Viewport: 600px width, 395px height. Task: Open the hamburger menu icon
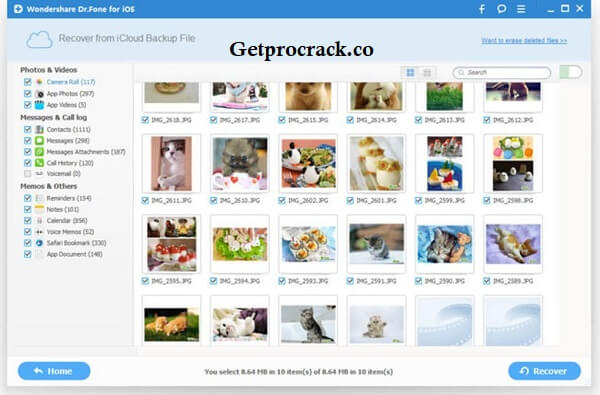click(521, 9)
